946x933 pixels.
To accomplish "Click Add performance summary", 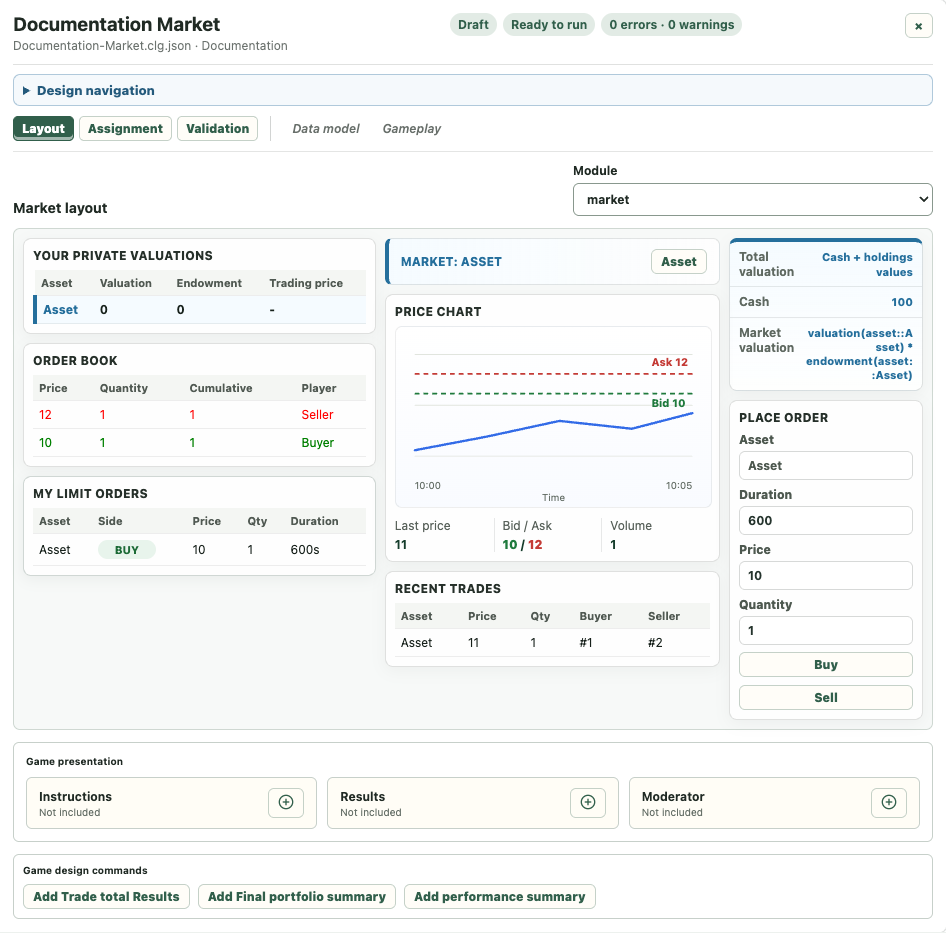I will (x=500, y=897).
